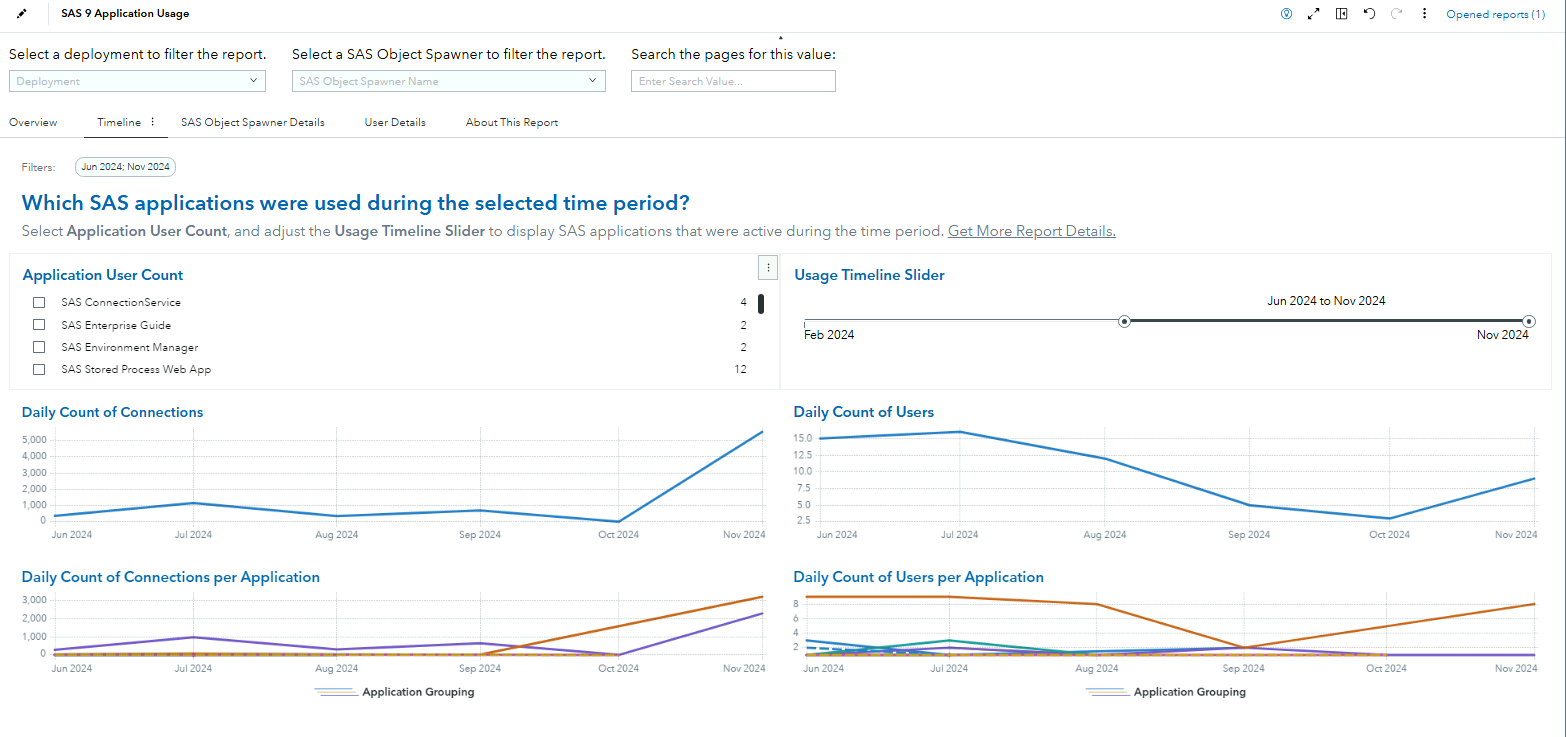This screenshot has width=1566, height=737.
Task: Enter full screen using the expand arrows icon
Action: click(1313, 13)
